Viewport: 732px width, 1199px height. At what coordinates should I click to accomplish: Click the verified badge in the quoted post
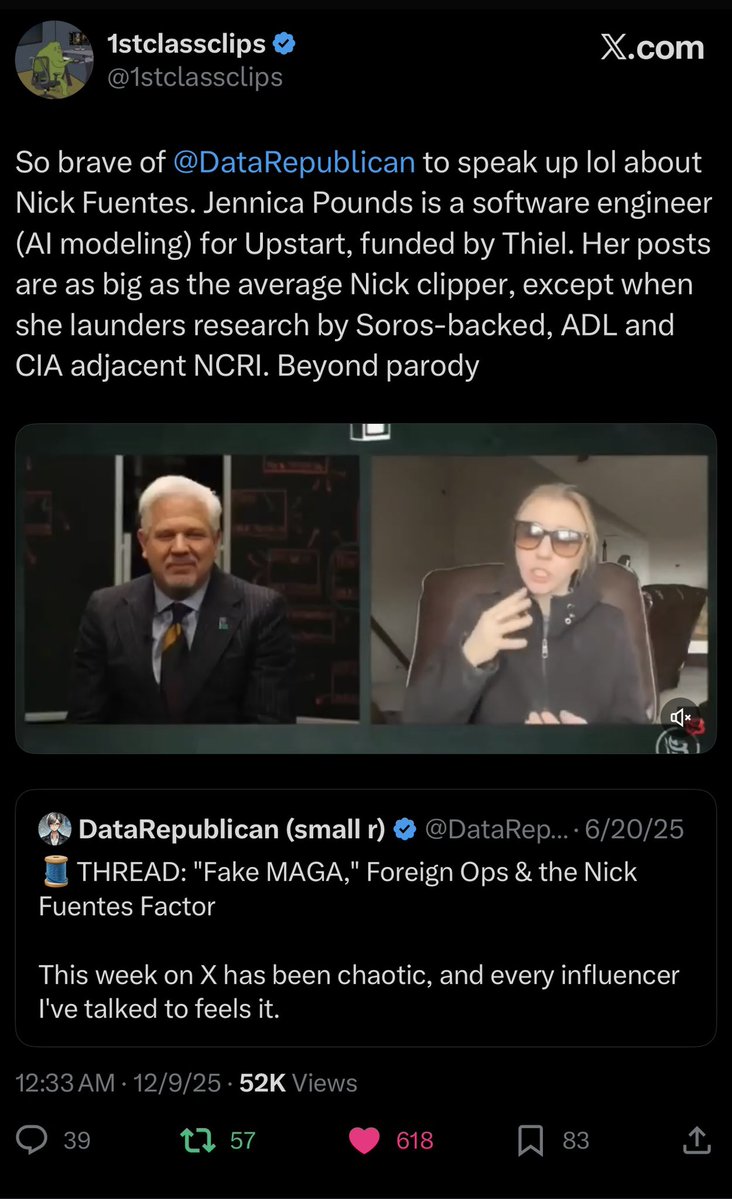(405, 829)
